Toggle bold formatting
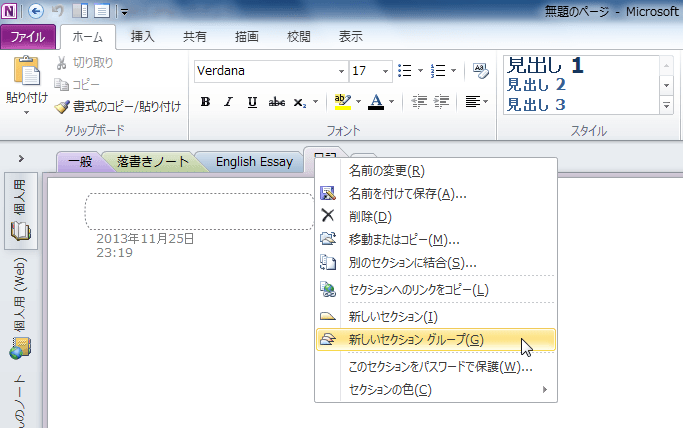The image size is (683, 428). (205, 102)
